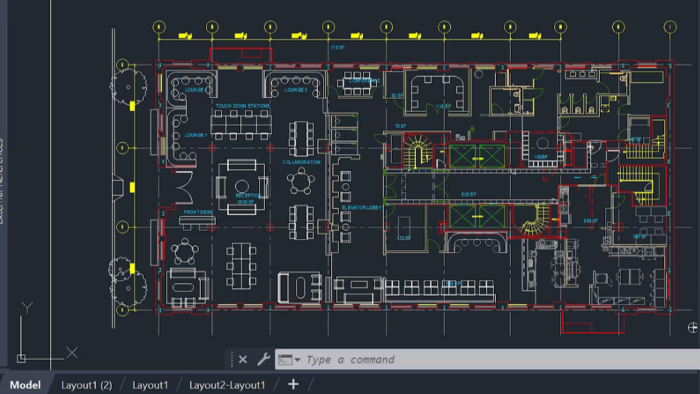Add a new layout with plus button
The image size is (700, 394).
tap(293, 384)
